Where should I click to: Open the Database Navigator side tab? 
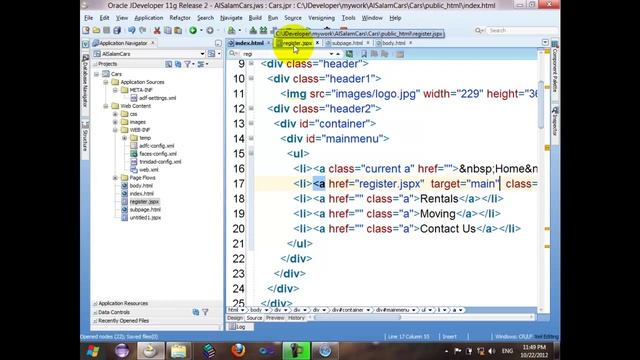(85, 80)
